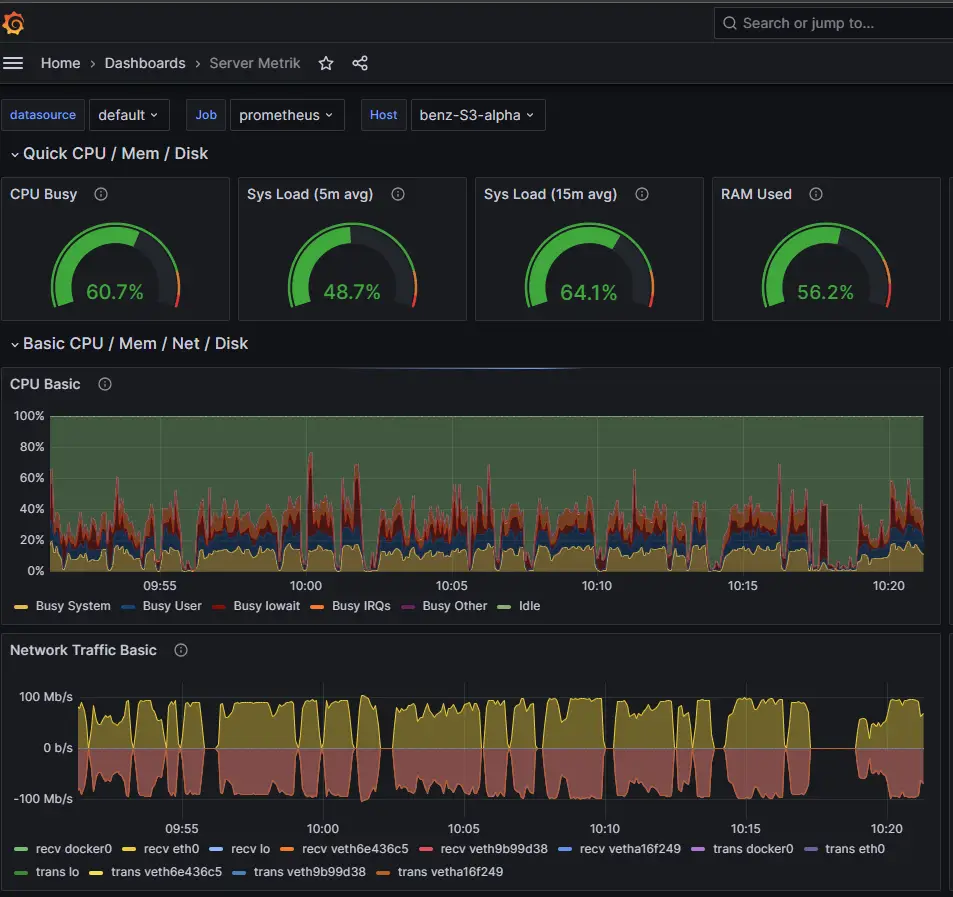The width and height of the screenshot is (953, 897).
Task: Navigate to Dashboards via the breadcrumb
Action: pyautogui.click(x=145, y=63)
